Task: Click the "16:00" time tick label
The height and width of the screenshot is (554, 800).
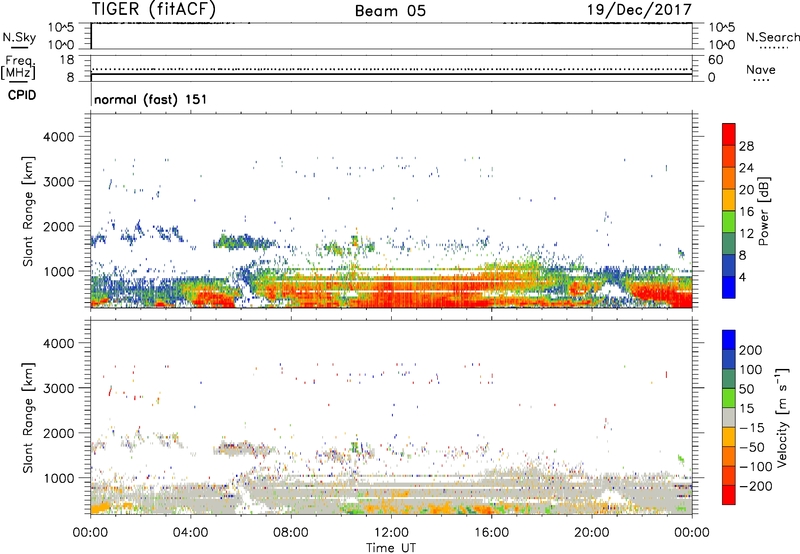Action: pyautogui.click(x=491, y=533)
